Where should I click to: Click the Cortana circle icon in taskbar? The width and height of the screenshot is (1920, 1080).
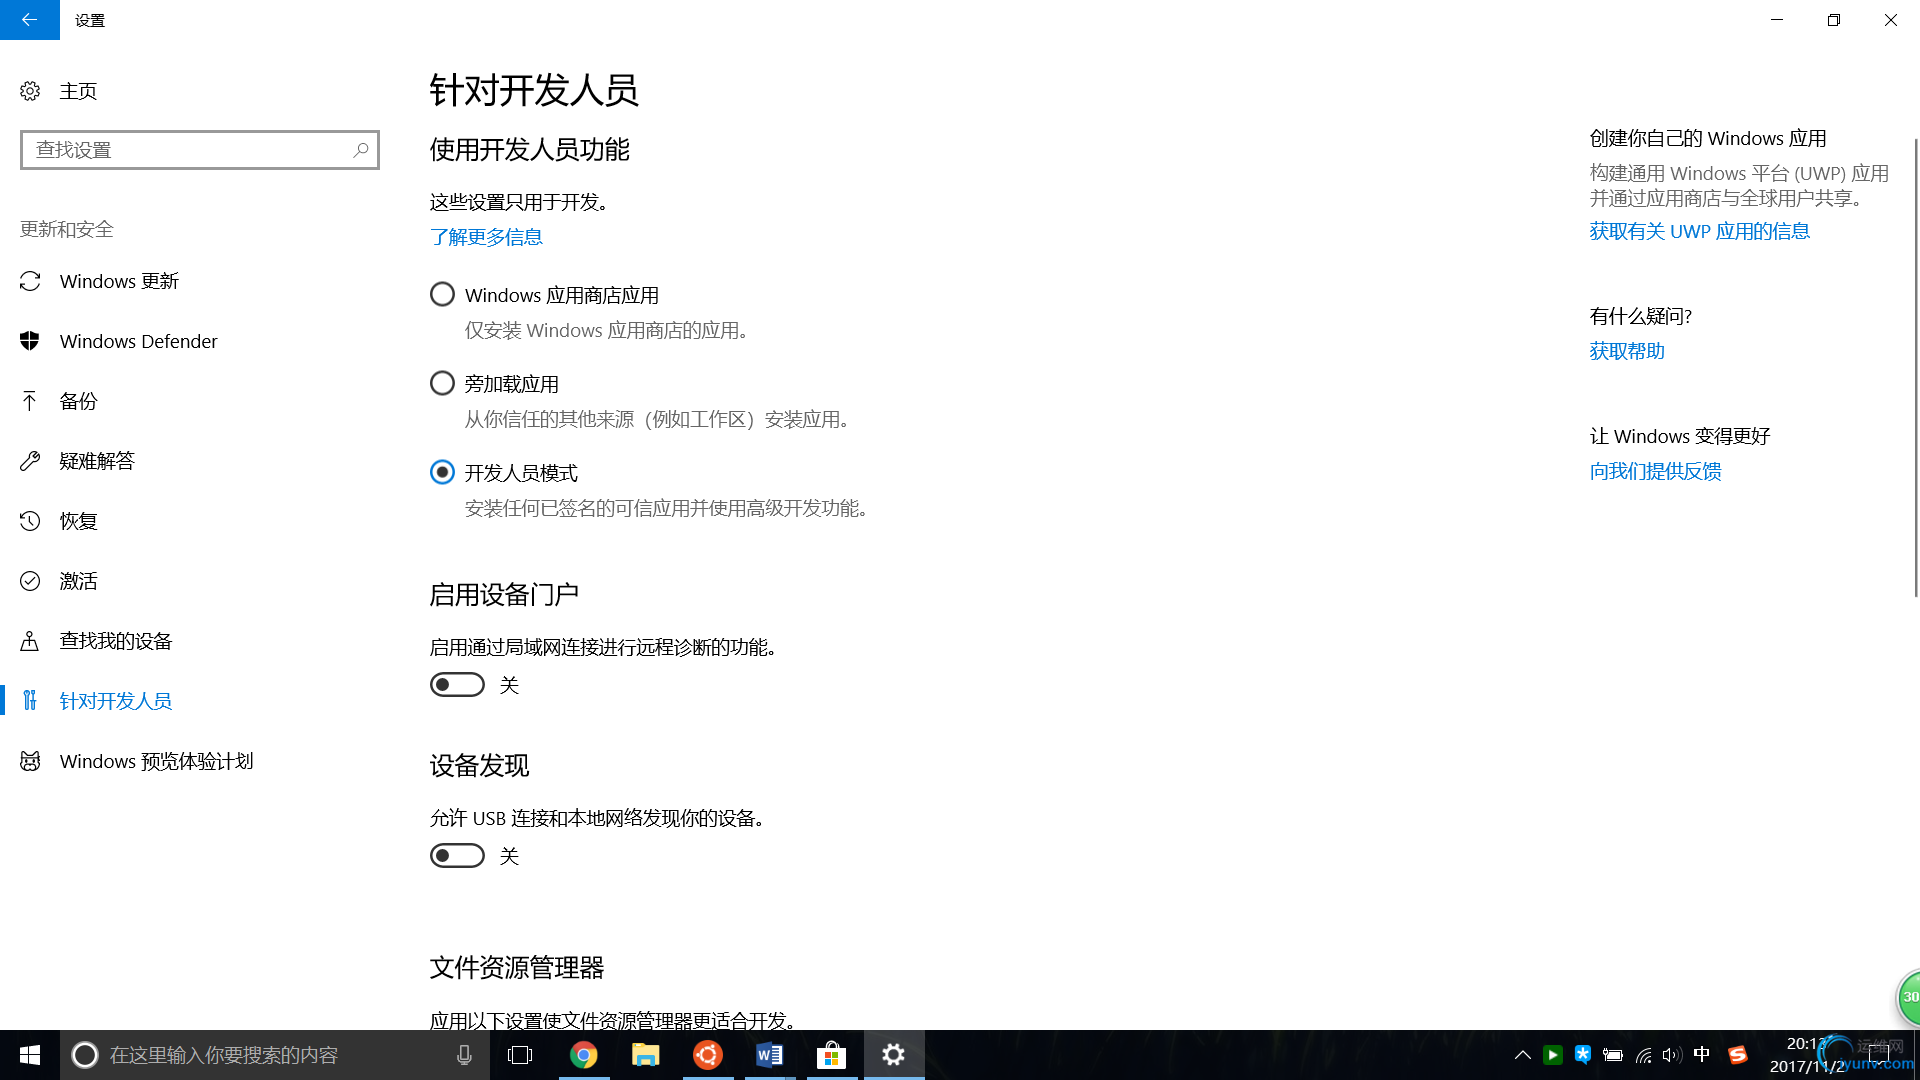(85, 1055)
